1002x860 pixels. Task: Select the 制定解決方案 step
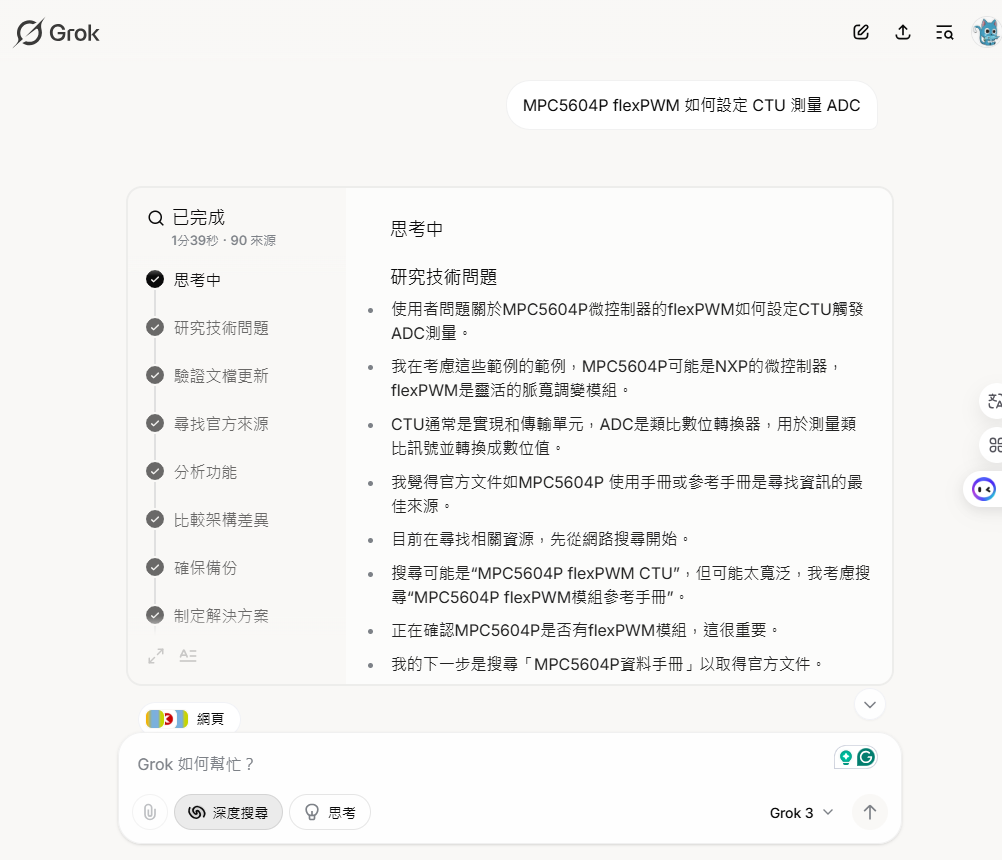tap(221, 615)
